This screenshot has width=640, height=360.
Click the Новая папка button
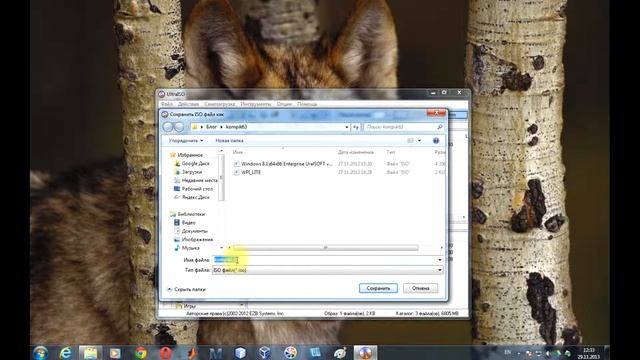click(229, 140)
